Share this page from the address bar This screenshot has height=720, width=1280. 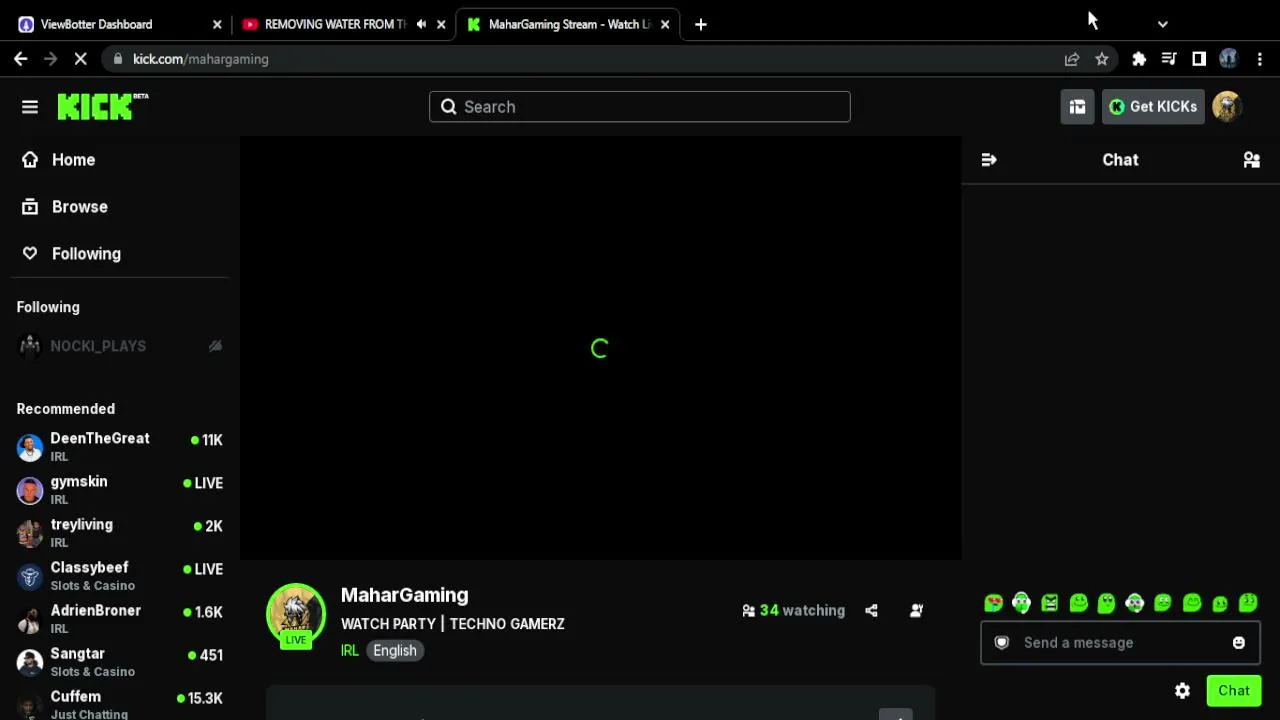tap(1072, 59)
